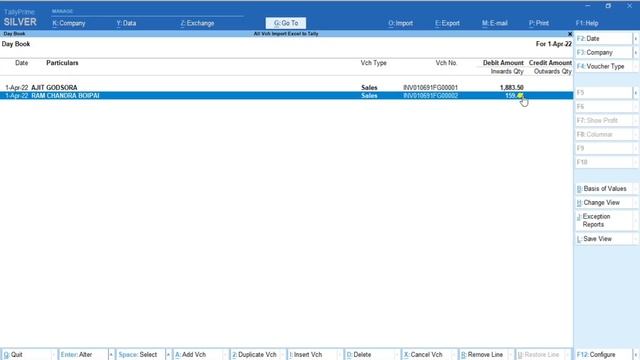
Task: Close the Day Book report with X
Action: 570,34
